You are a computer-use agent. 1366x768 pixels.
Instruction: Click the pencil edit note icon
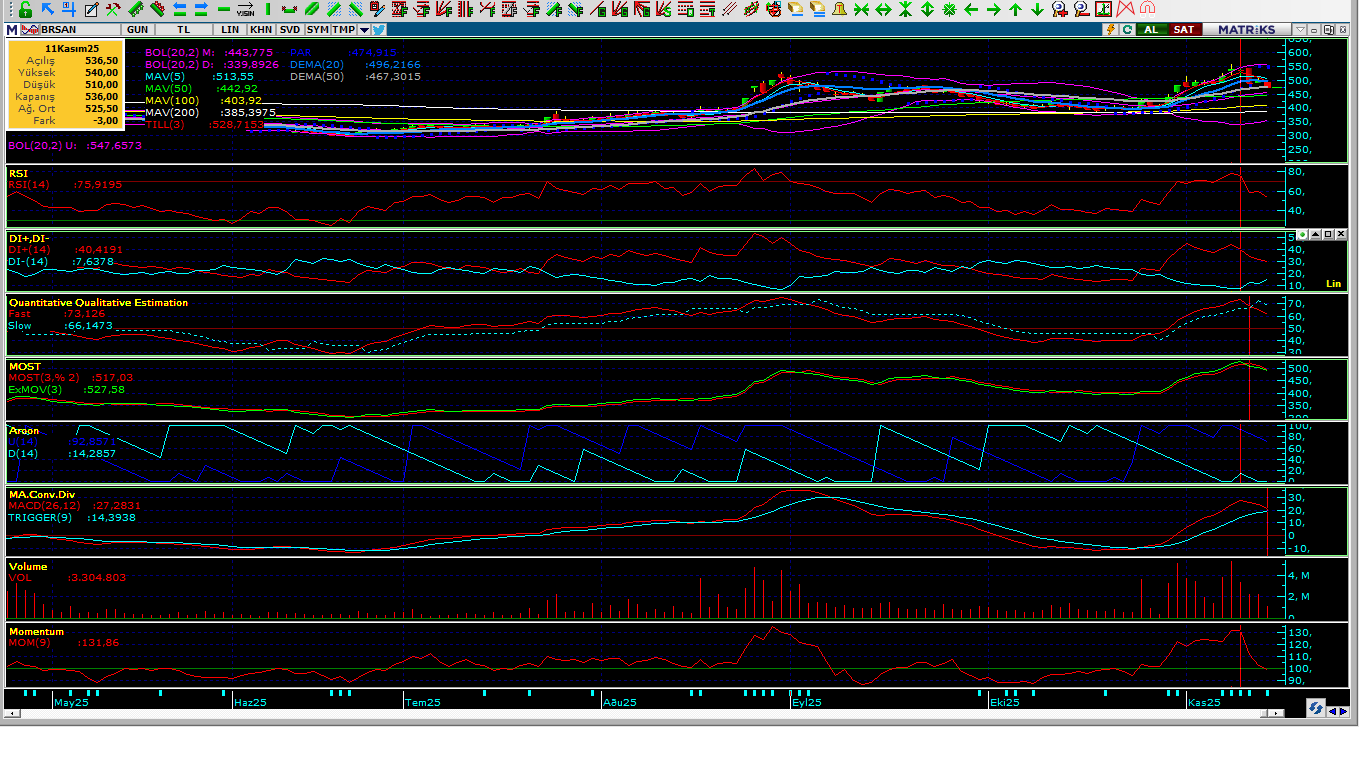coord(91,10)
